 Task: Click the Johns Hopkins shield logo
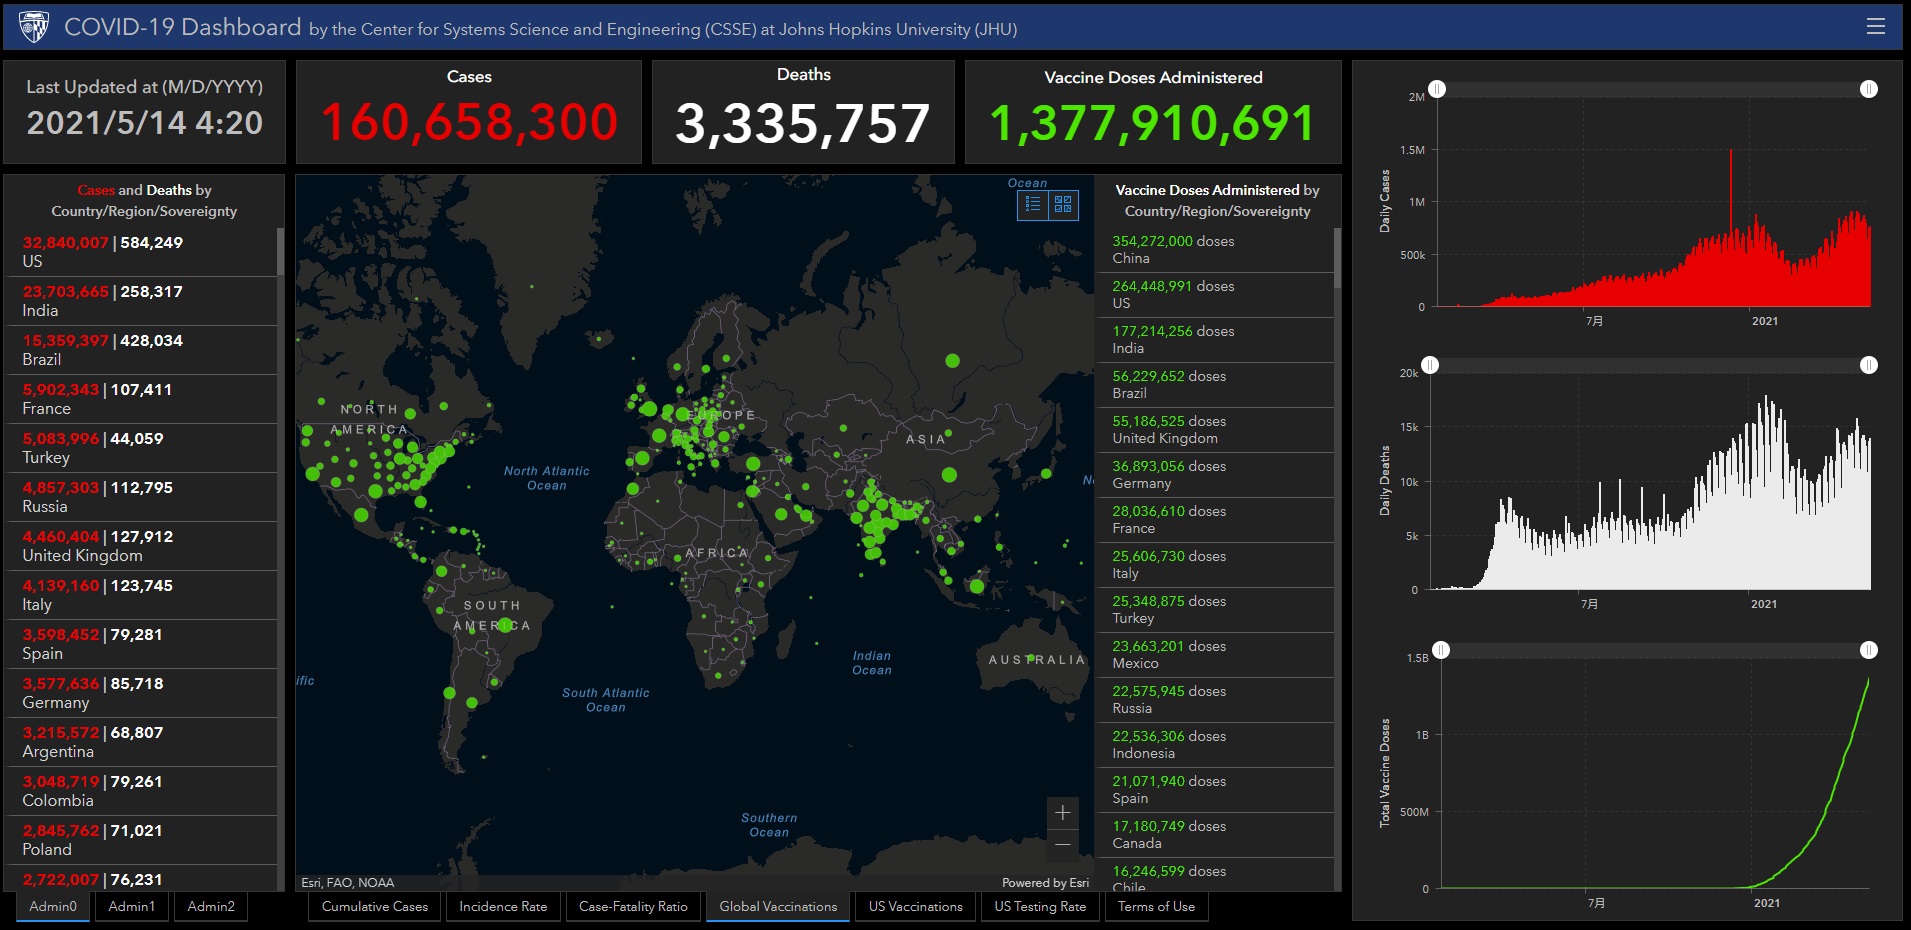[x=34, y=27]
